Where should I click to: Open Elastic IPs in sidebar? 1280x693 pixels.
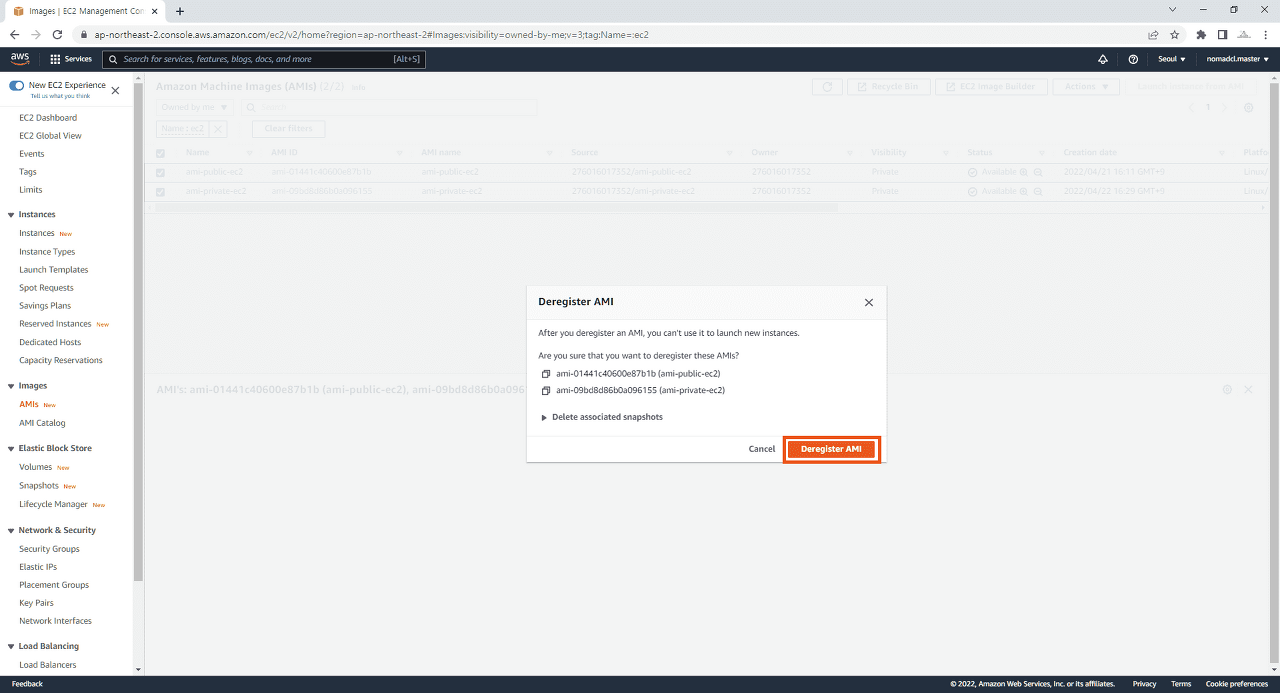click(38, 567)
